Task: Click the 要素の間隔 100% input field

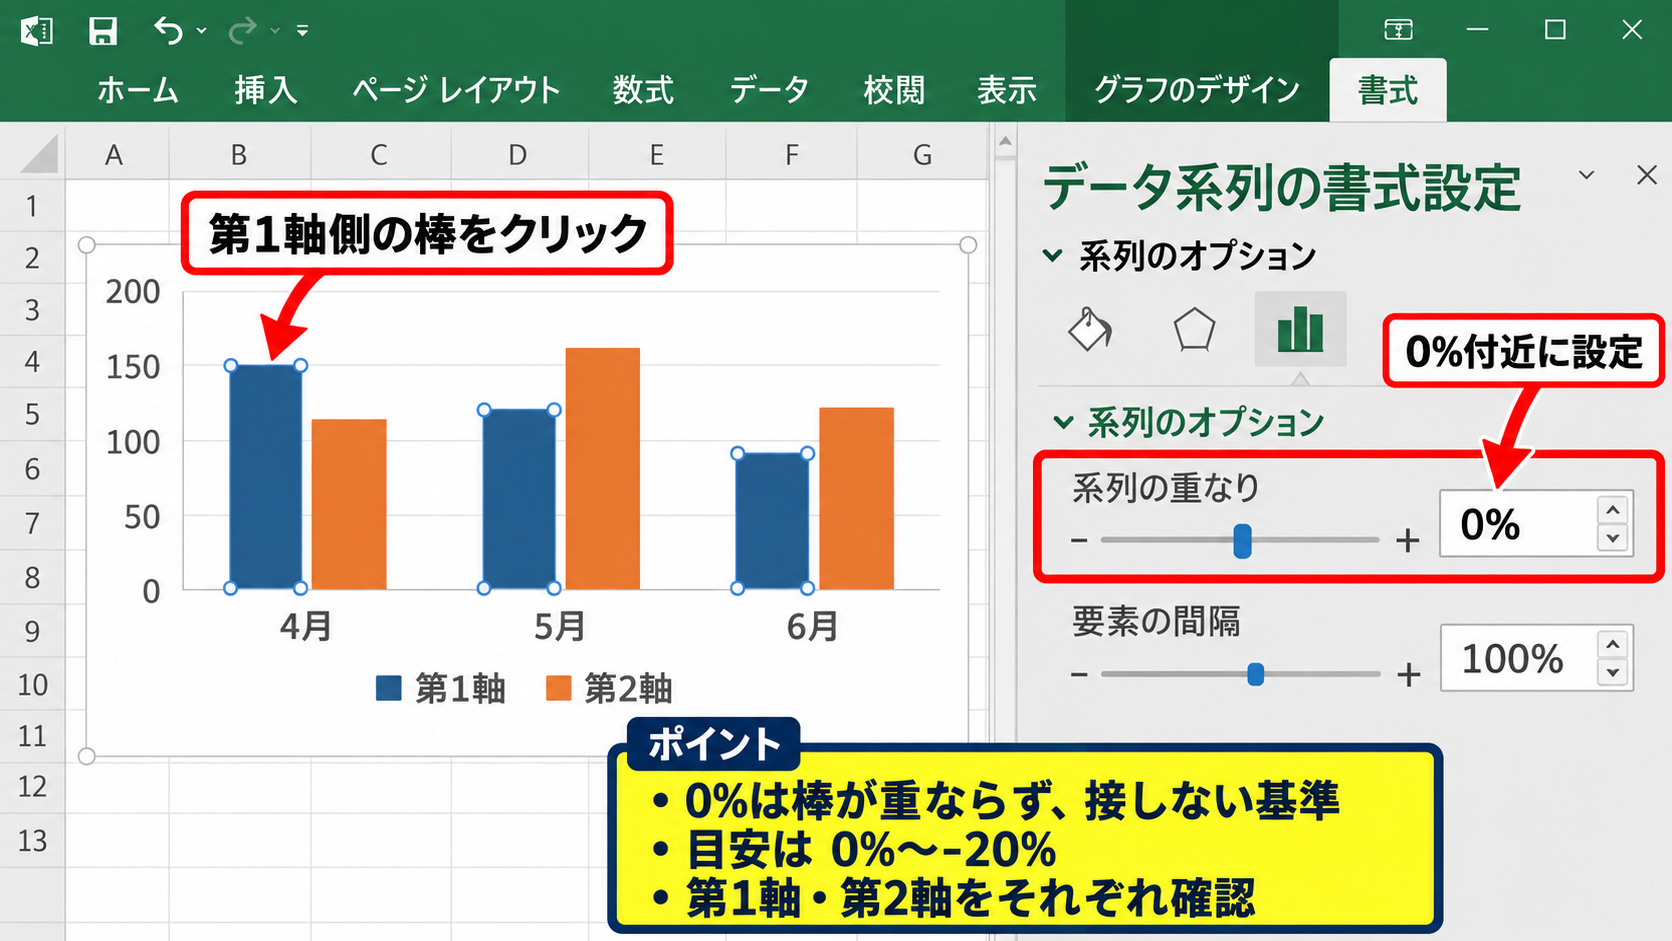Action: coord(1517,658)
